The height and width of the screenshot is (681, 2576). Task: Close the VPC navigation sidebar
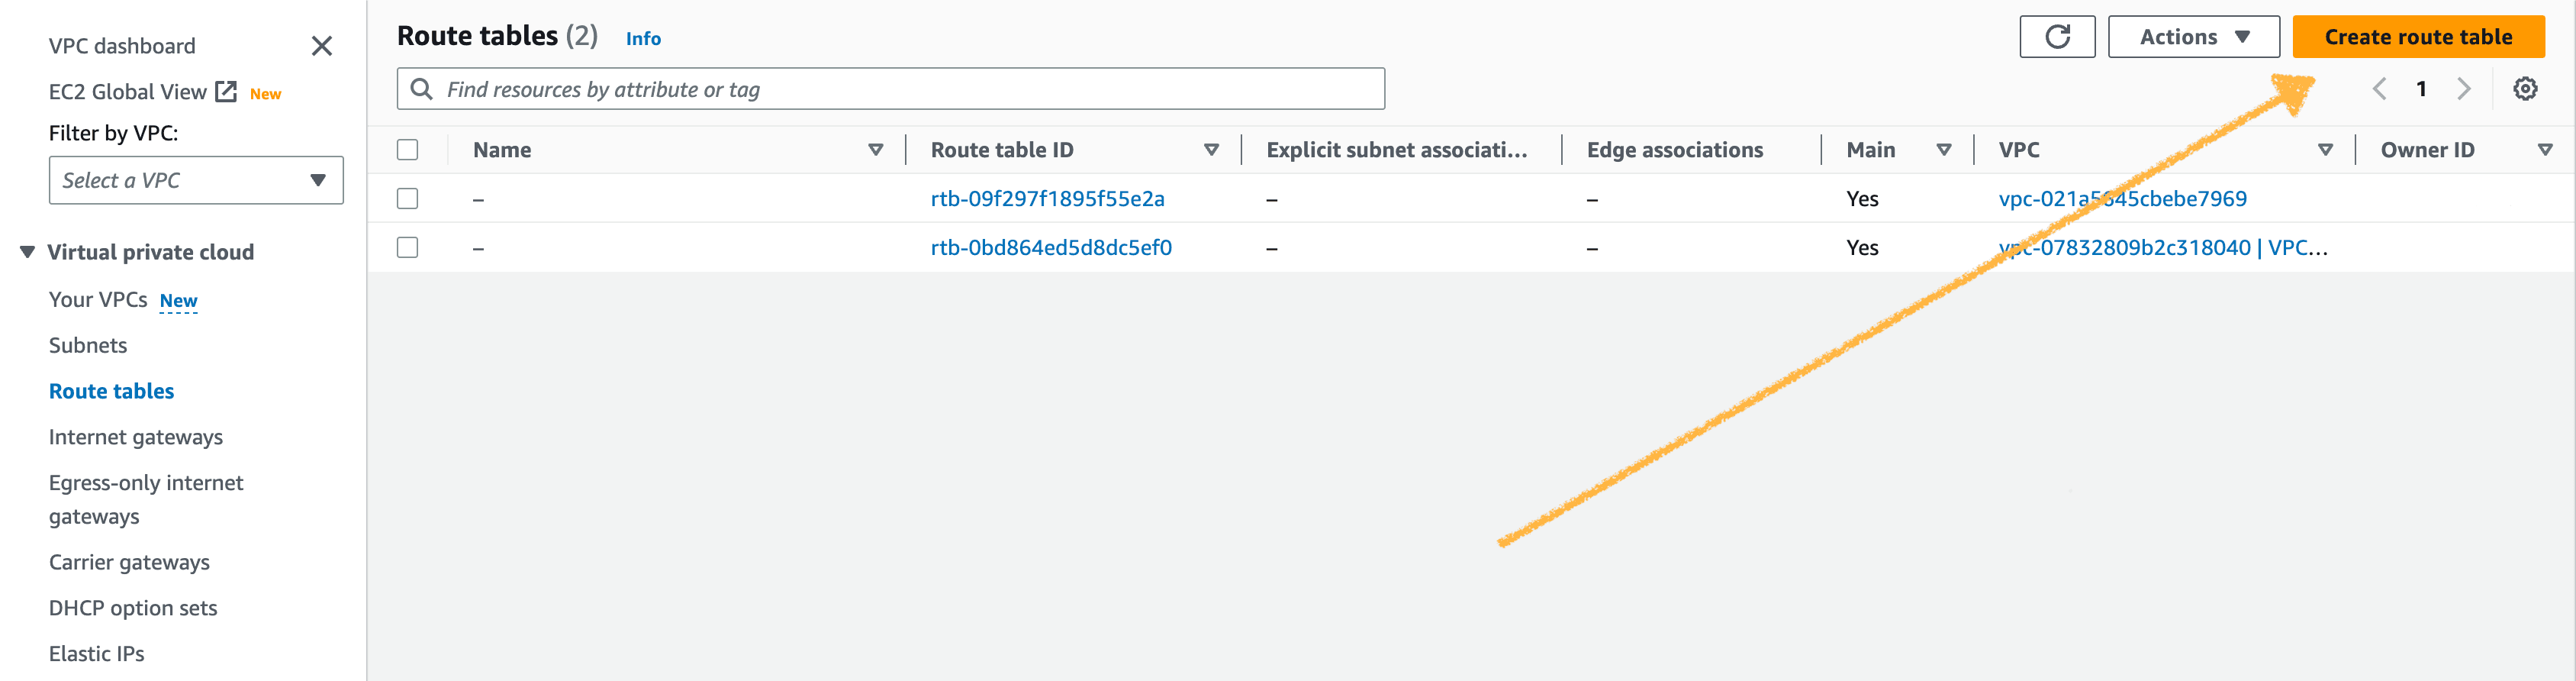pos(321,46)
